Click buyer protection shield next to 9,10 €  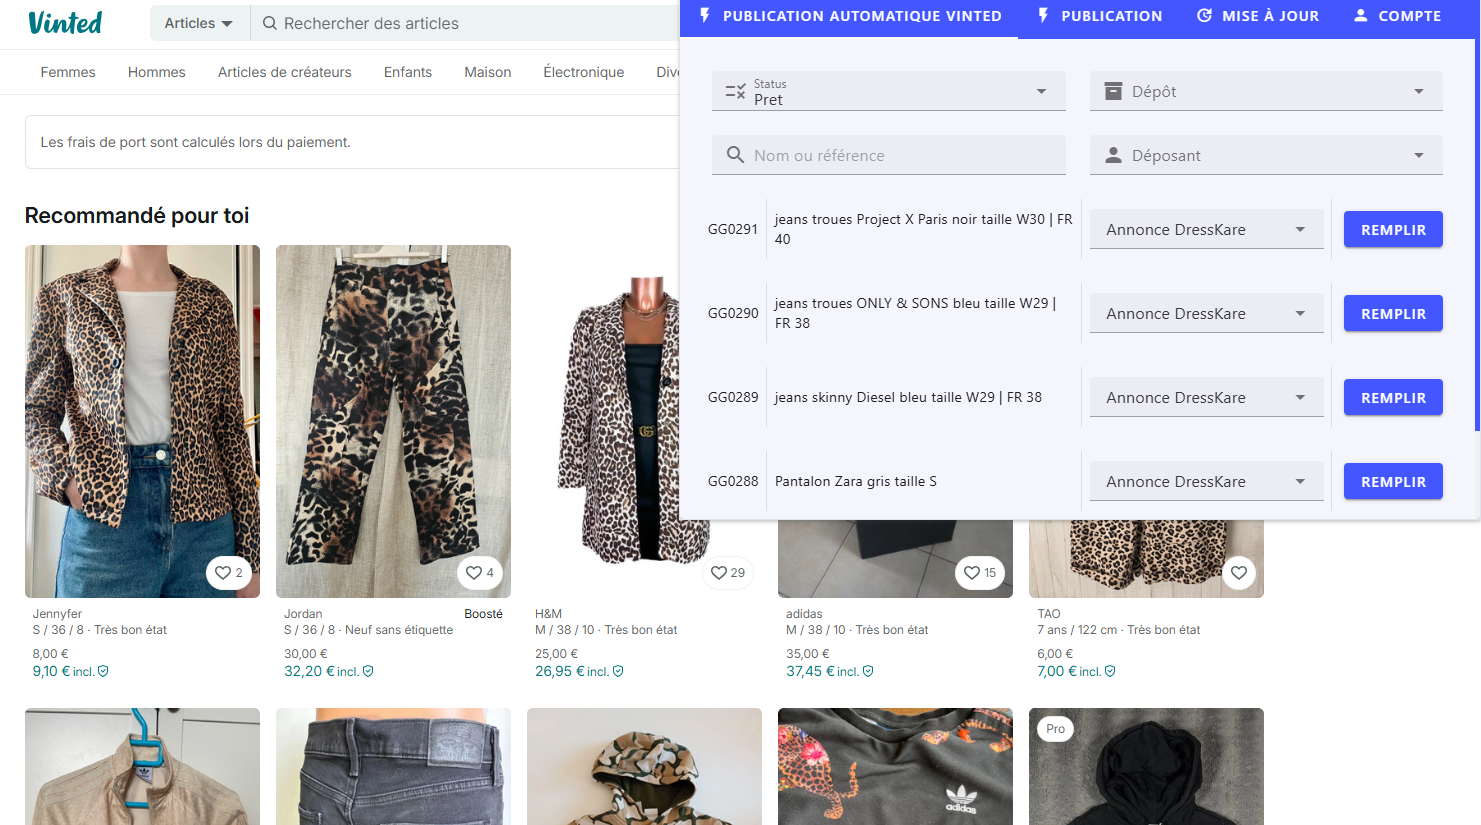click(x=103, y=671)
